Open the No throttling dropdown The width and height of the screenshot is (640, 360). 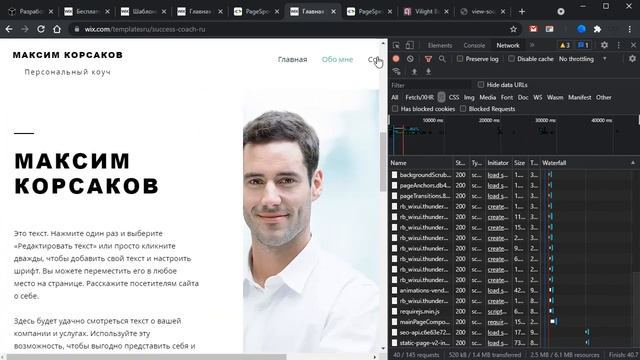coord(582,59)
